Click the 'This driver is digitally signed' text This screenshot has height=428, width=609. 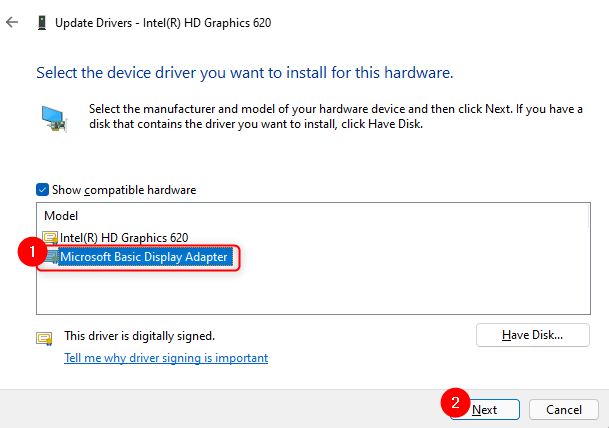point(139,337)
